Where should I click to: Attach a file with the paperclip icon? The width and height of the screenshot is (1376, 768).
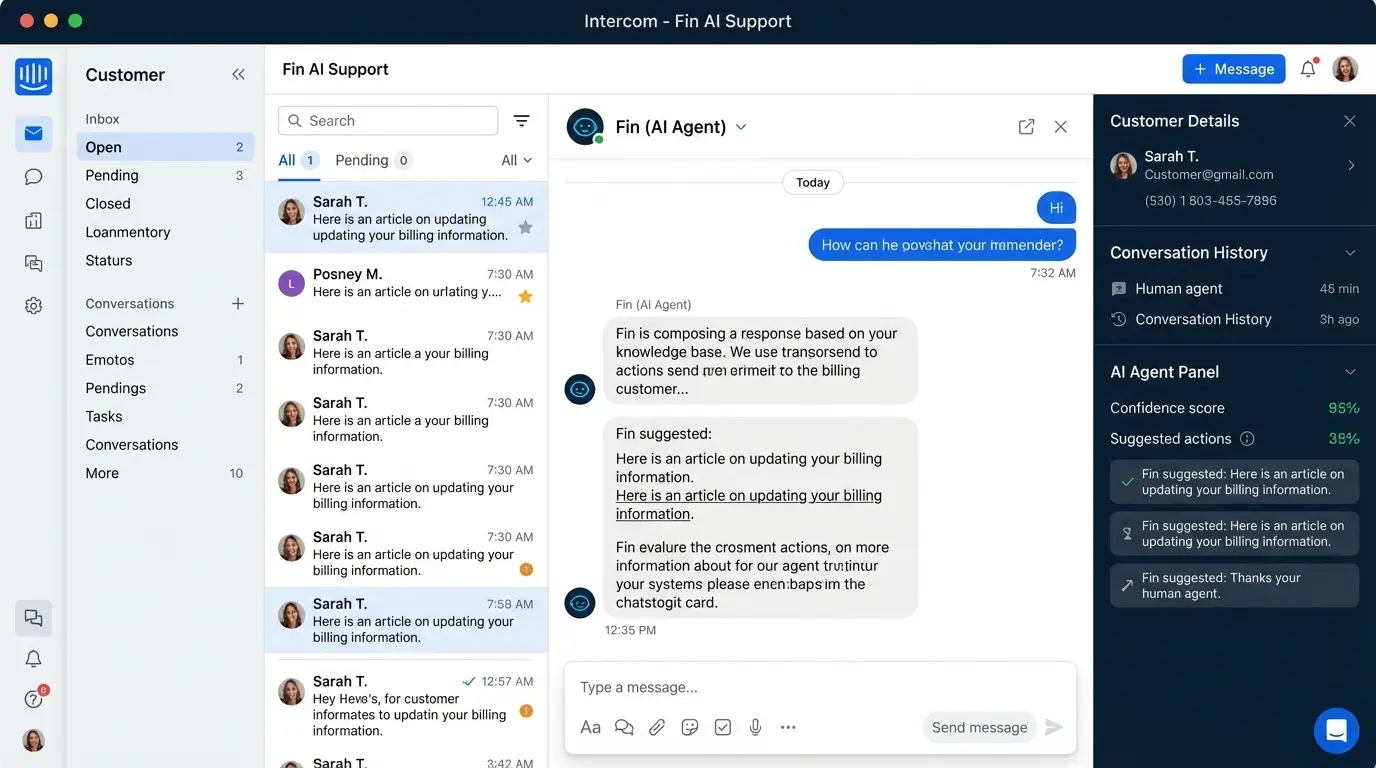tap(657, 727)
